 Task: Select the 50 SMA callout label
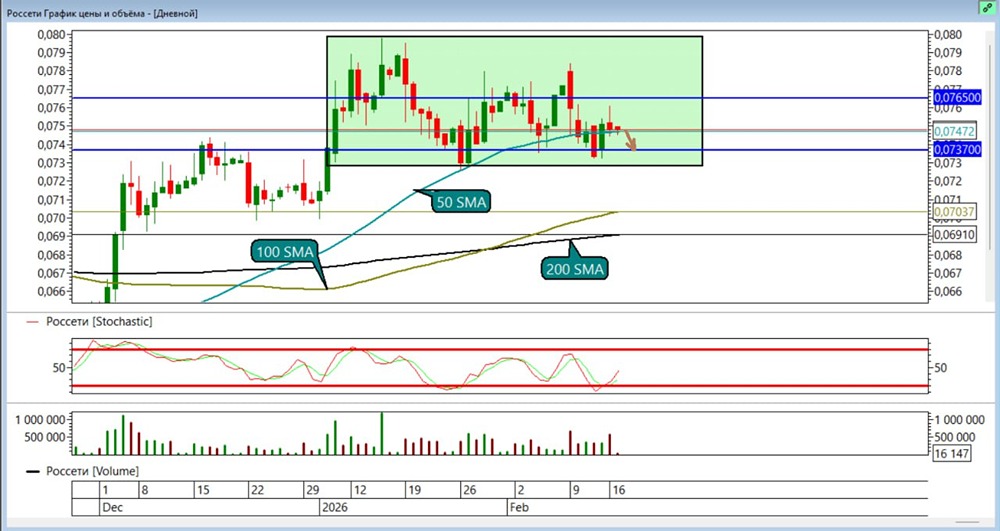pos(461,203)
